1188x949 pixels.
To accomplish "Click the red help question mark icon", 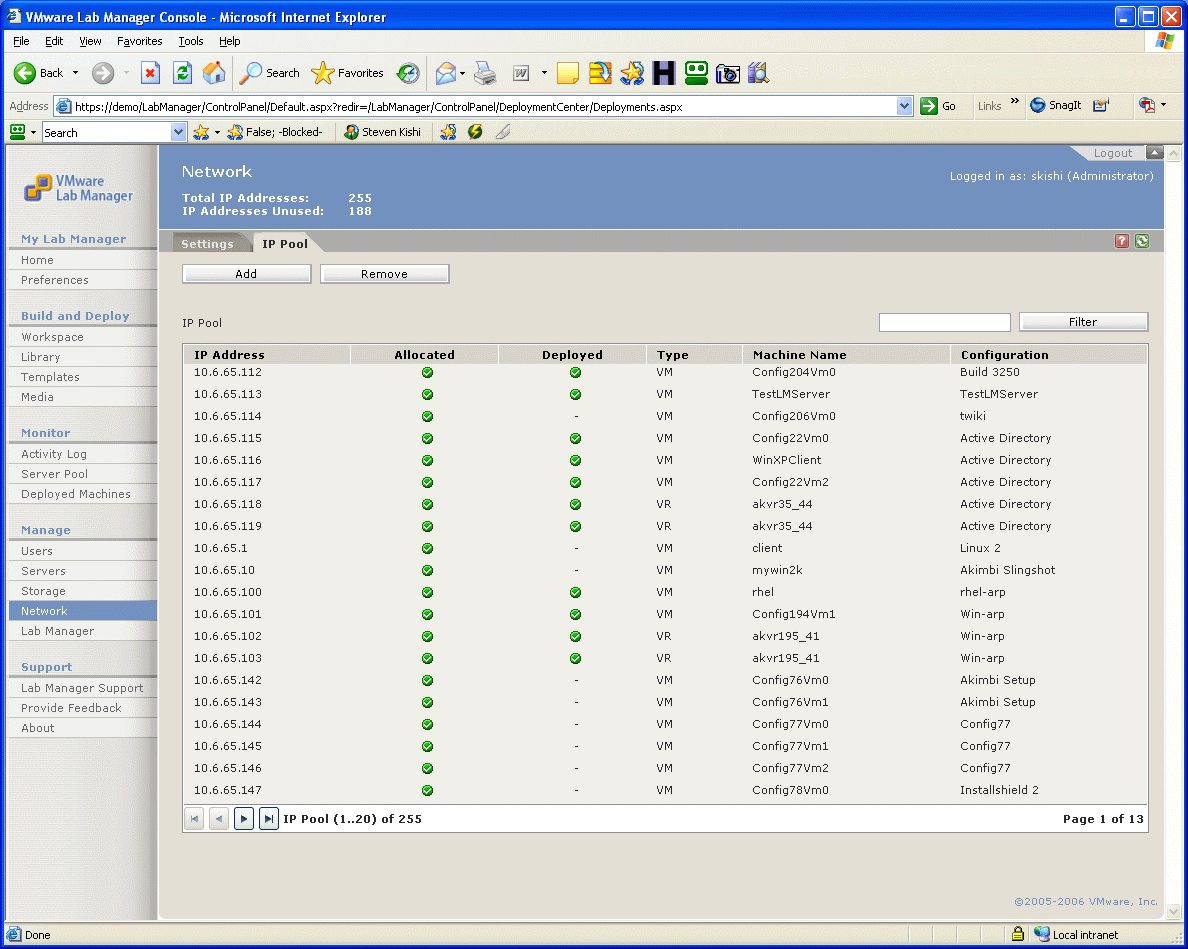I will (x=1122, y=241).
